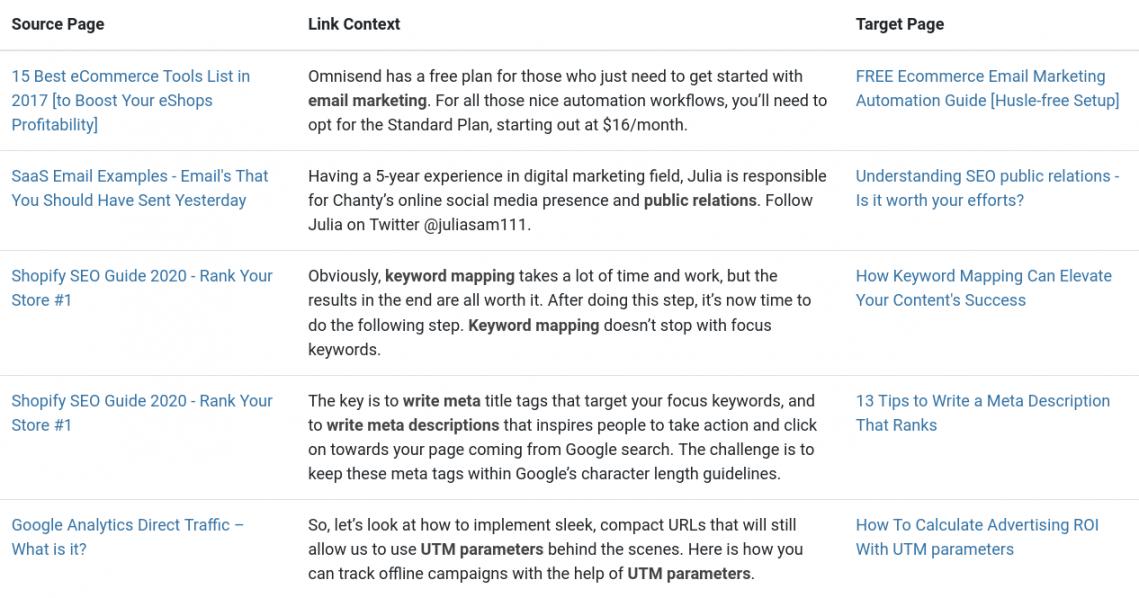
Task: Click the bold "public relations" keyword
Action: (700, 201)
